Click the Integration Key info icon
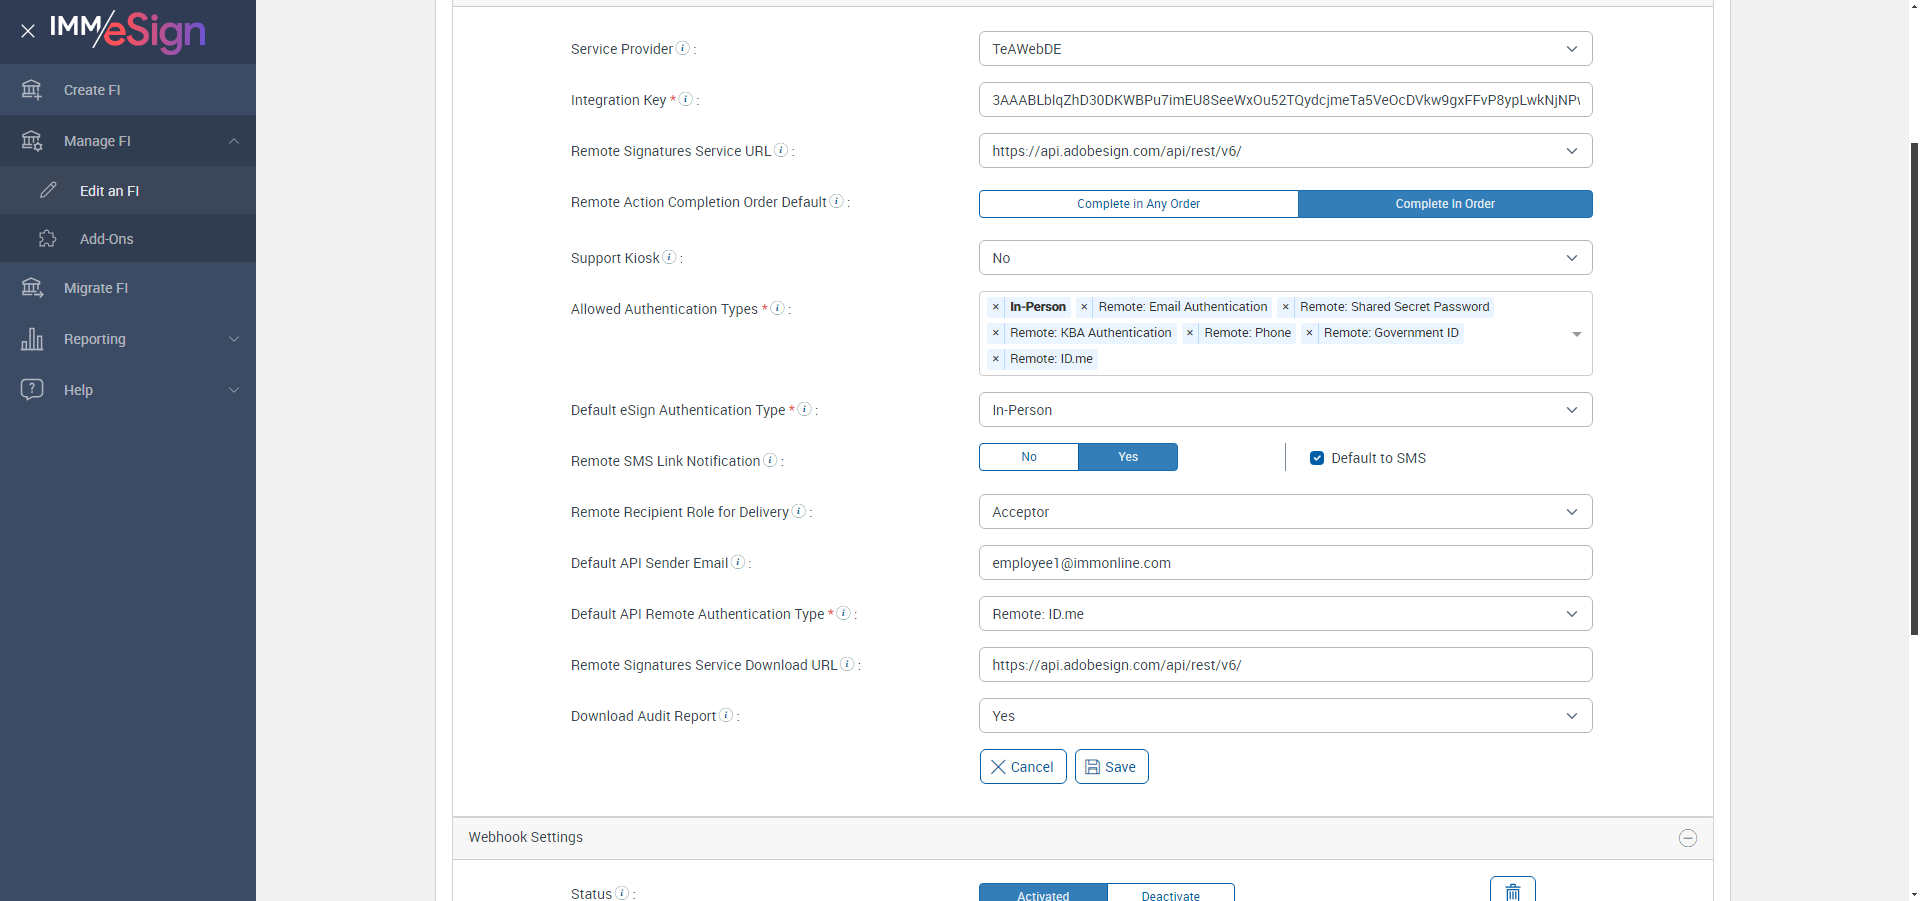Screen dimensions: 1920x901 686,99
